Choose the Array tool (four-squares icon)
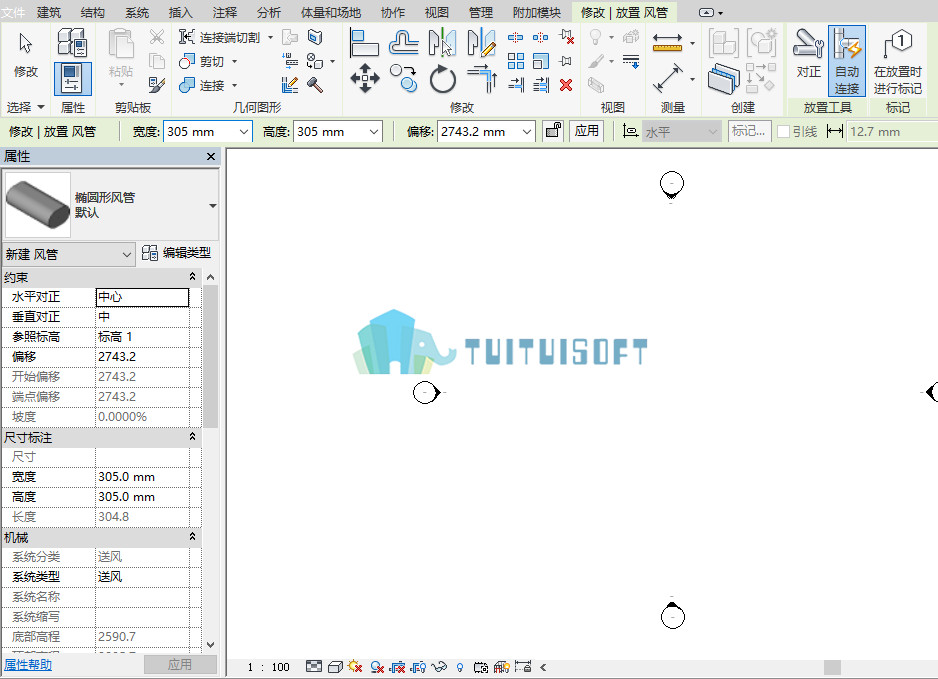 pyautogui.click(x=516, y=61)
